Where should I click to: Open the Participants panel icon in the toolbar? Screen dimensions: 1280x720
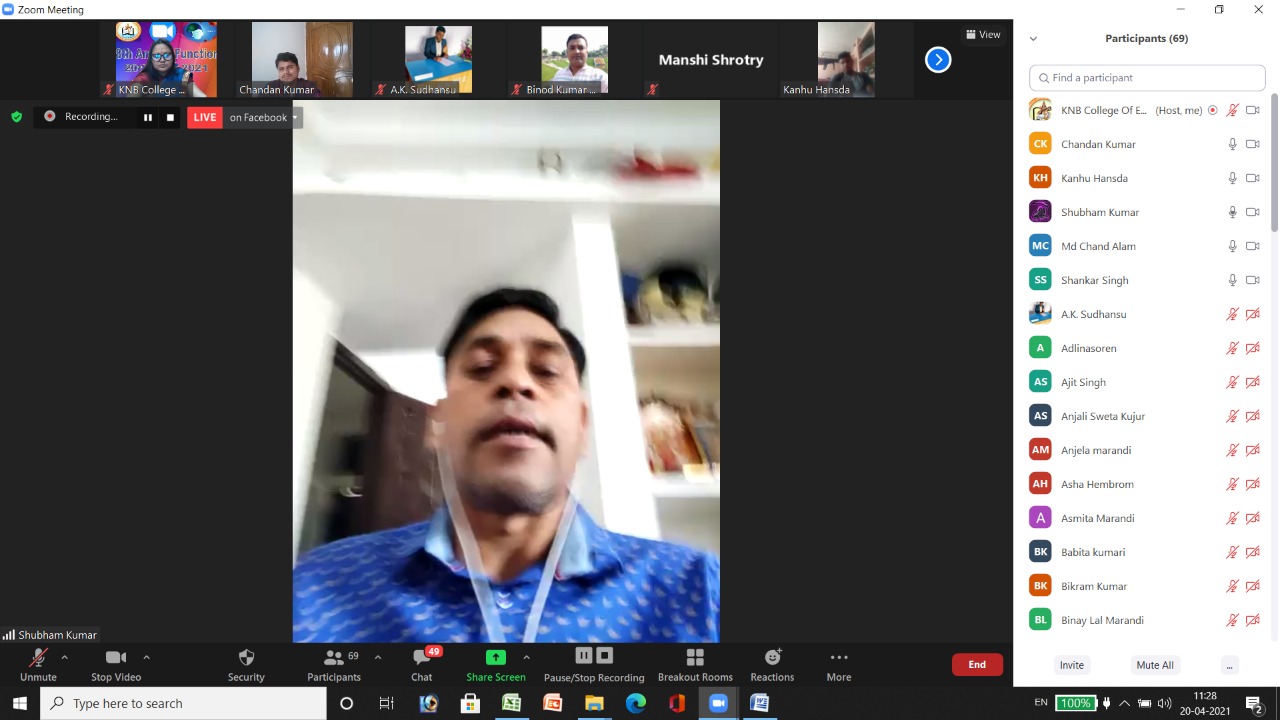pos(334,657)
